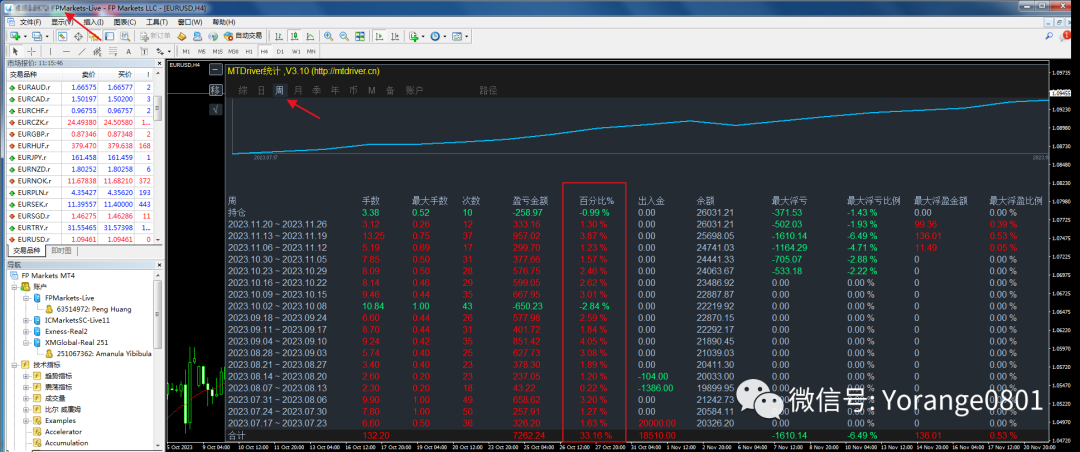Open the templates dropdown arrow
Viewport: 1080px width, 452px height.
click(467, 36)
